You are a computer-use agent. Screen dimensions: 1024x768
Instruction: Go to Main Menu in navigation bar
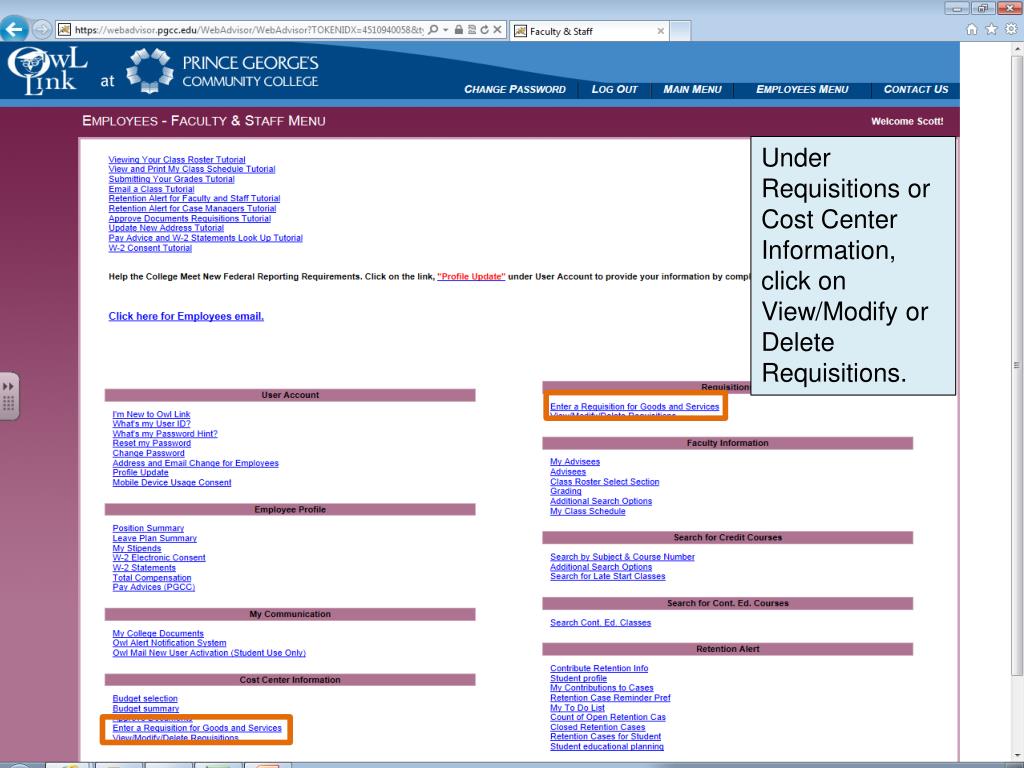click(692, 89)
